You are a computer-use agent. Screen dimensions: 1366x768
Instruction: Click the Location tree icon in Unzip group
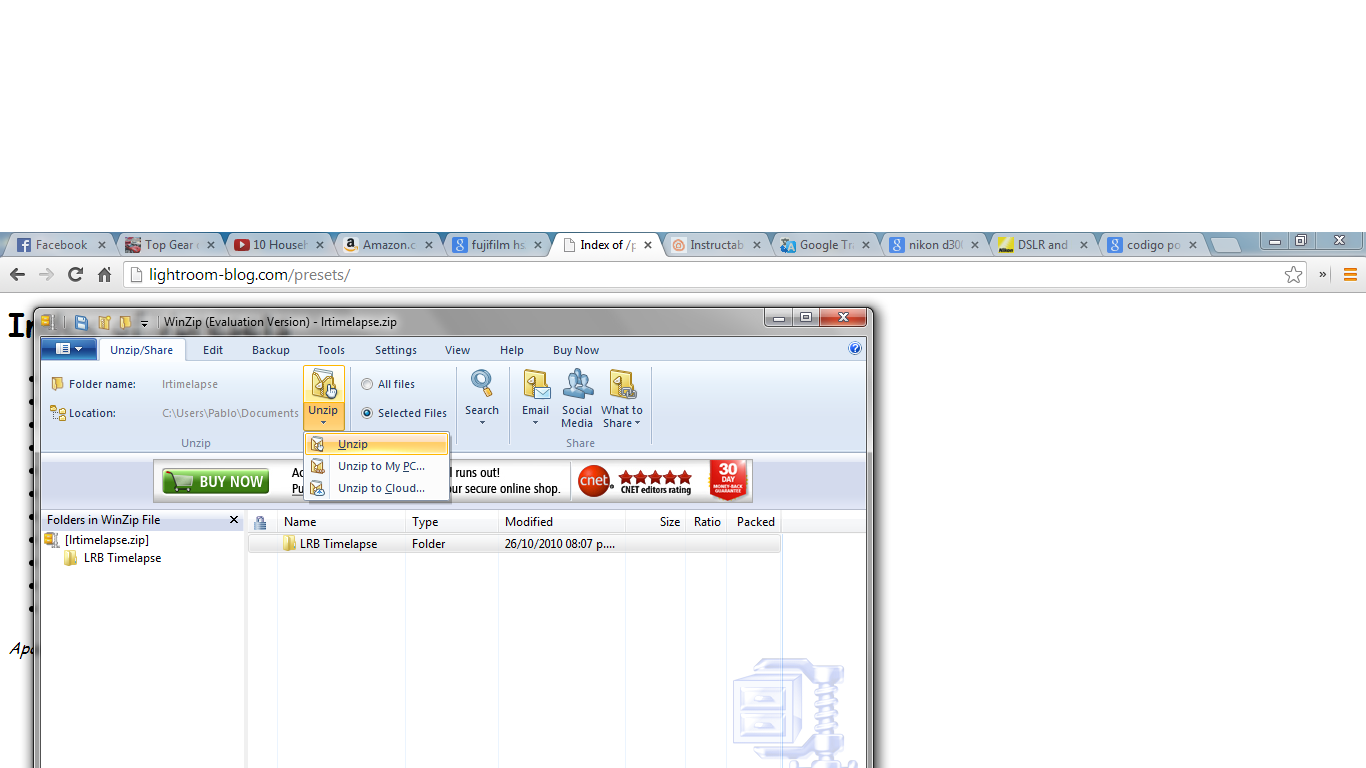58,413
